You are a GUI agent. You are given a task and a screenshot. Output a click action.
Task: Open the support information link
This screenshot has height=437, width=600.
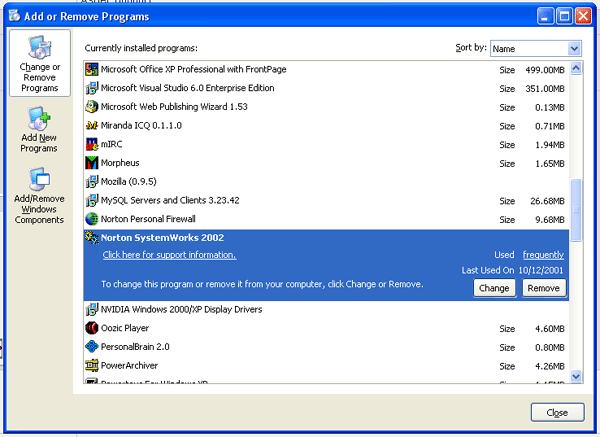(x=169, y=255)
